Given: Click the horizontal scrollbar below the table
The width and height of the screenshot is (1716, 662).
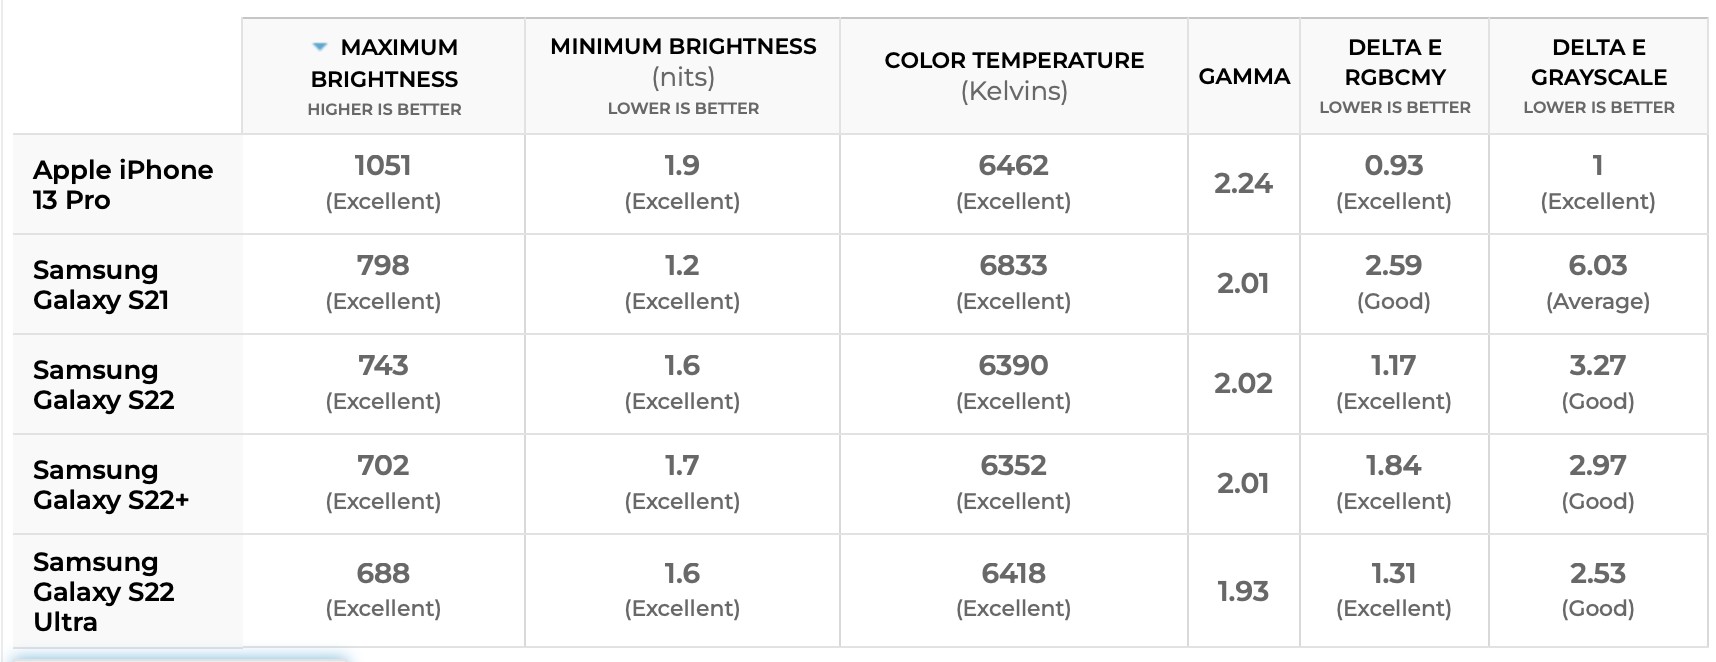Looking at the screenshot, I should pyautogui.click(x=180, y=657).
